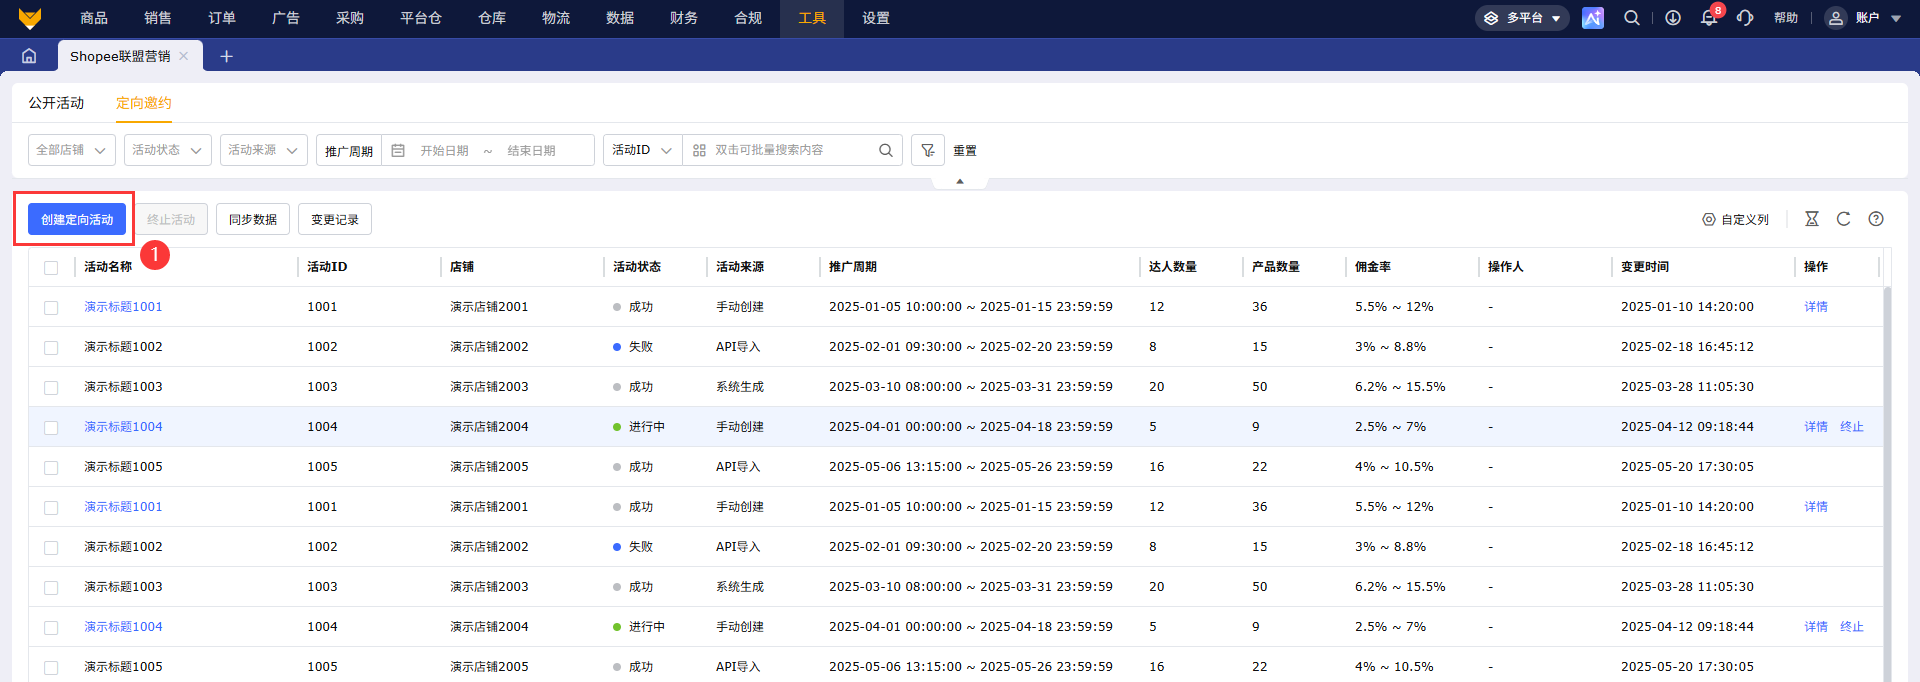Go to home tab icon
The height and width of the screenshot is (682, 1920).
pos(29,56)
